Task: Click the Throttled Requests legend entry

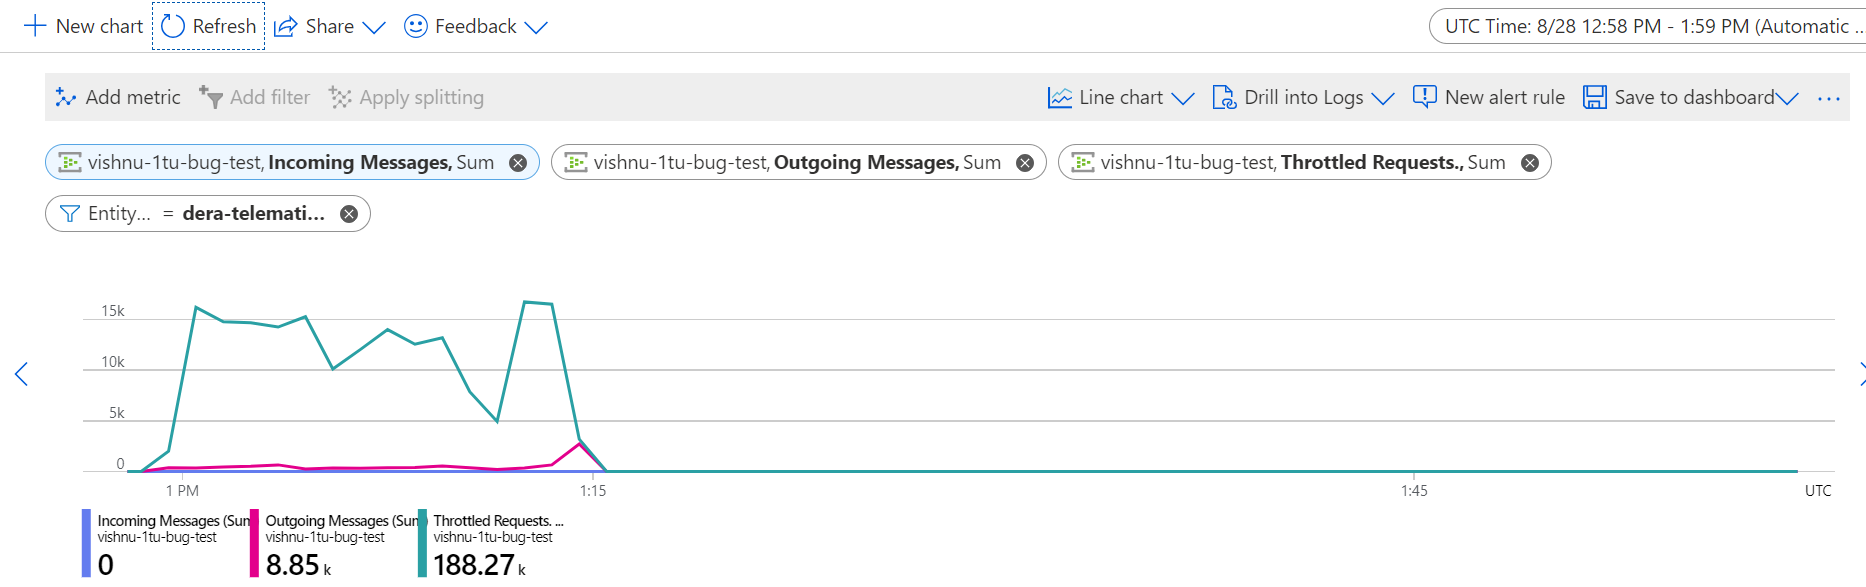Action: 492,543
